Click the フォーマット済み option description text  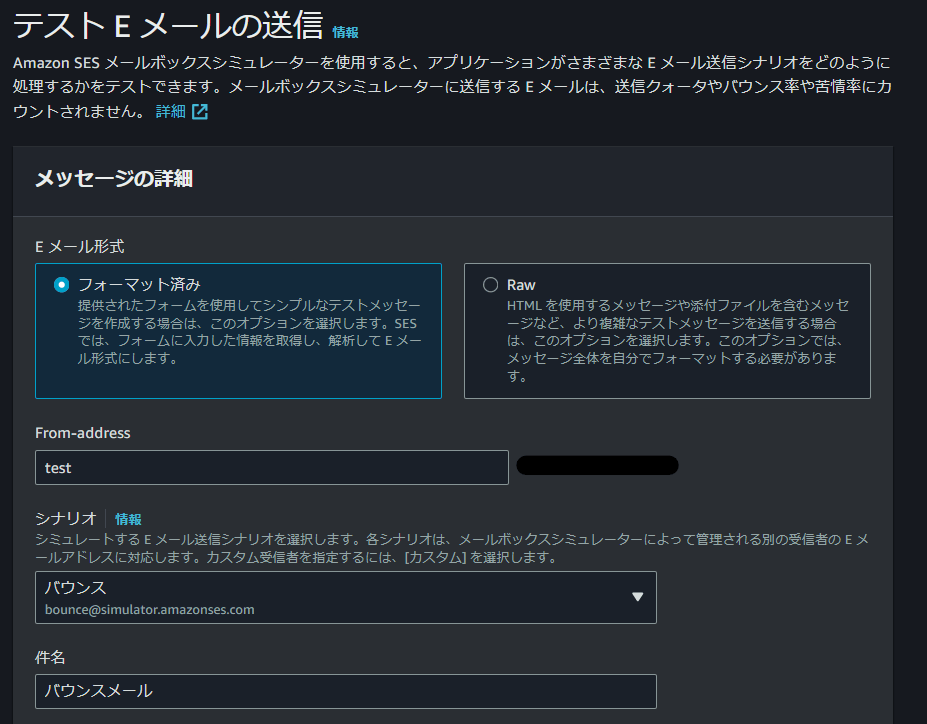249,332
